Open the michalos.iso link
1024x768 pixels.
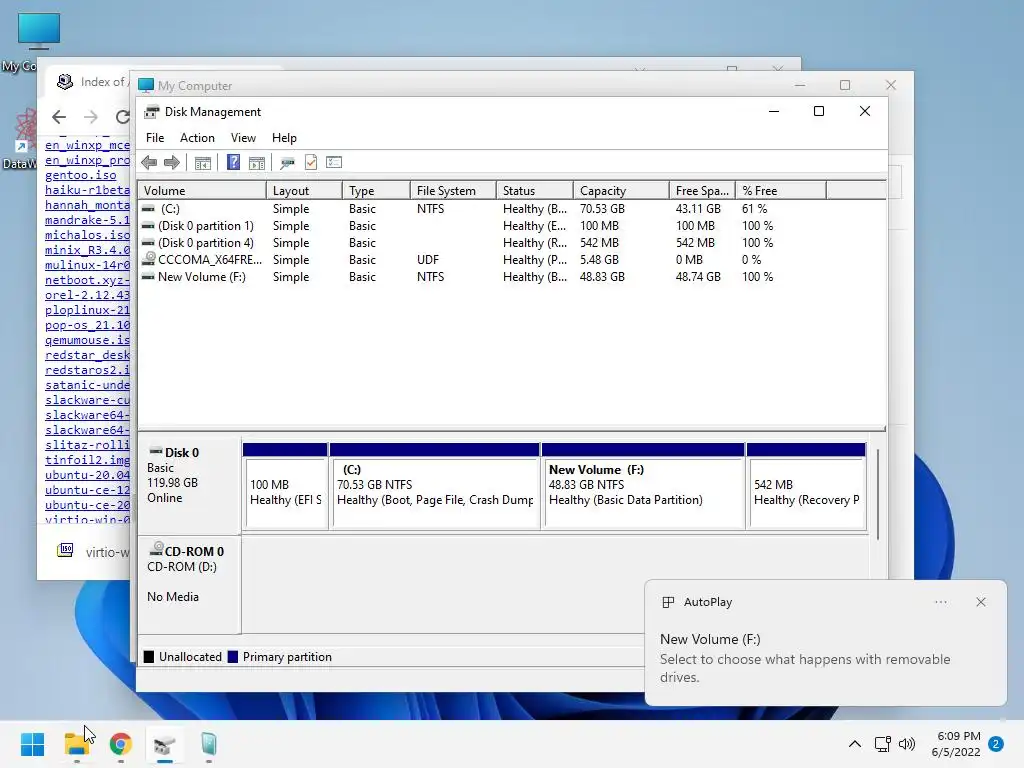[88, 235]
